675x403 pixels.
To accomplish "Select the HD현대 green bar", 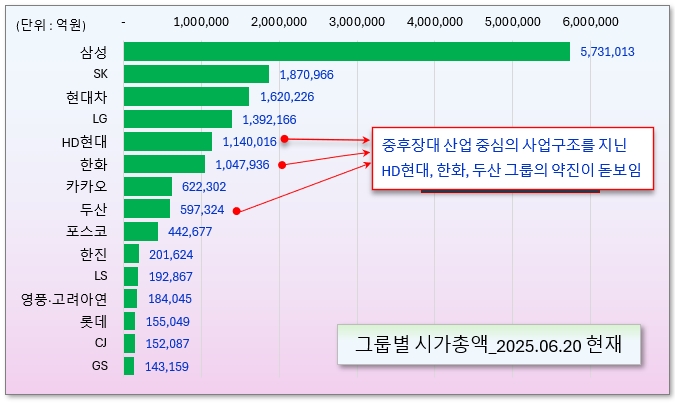I will click(x=168, y=142).
